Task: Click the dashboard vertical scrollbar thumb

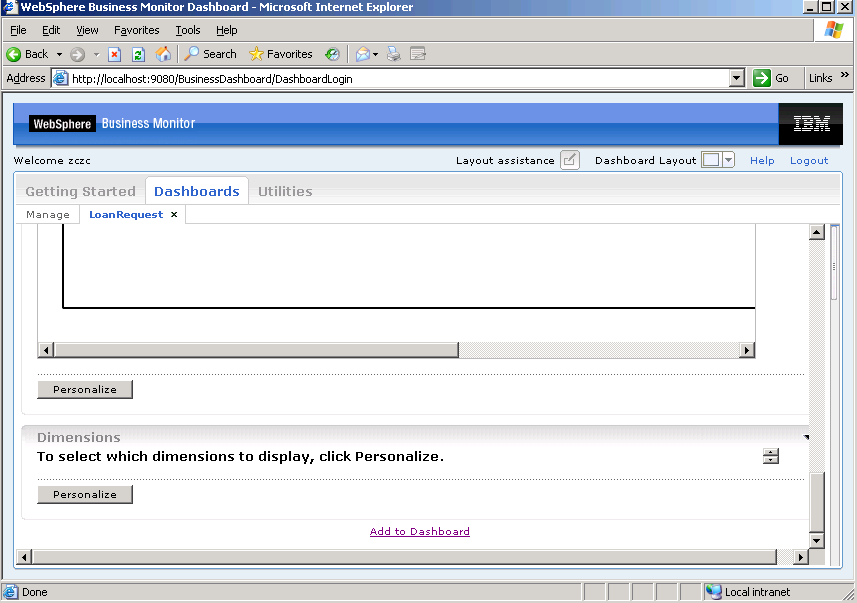Action: pyautogui.click(x=817, y=502)
